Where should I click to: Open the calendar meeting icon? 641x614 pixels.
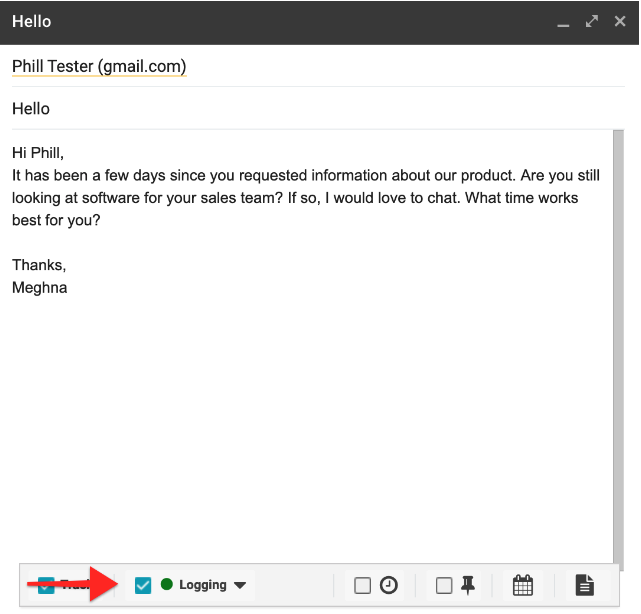522,585
